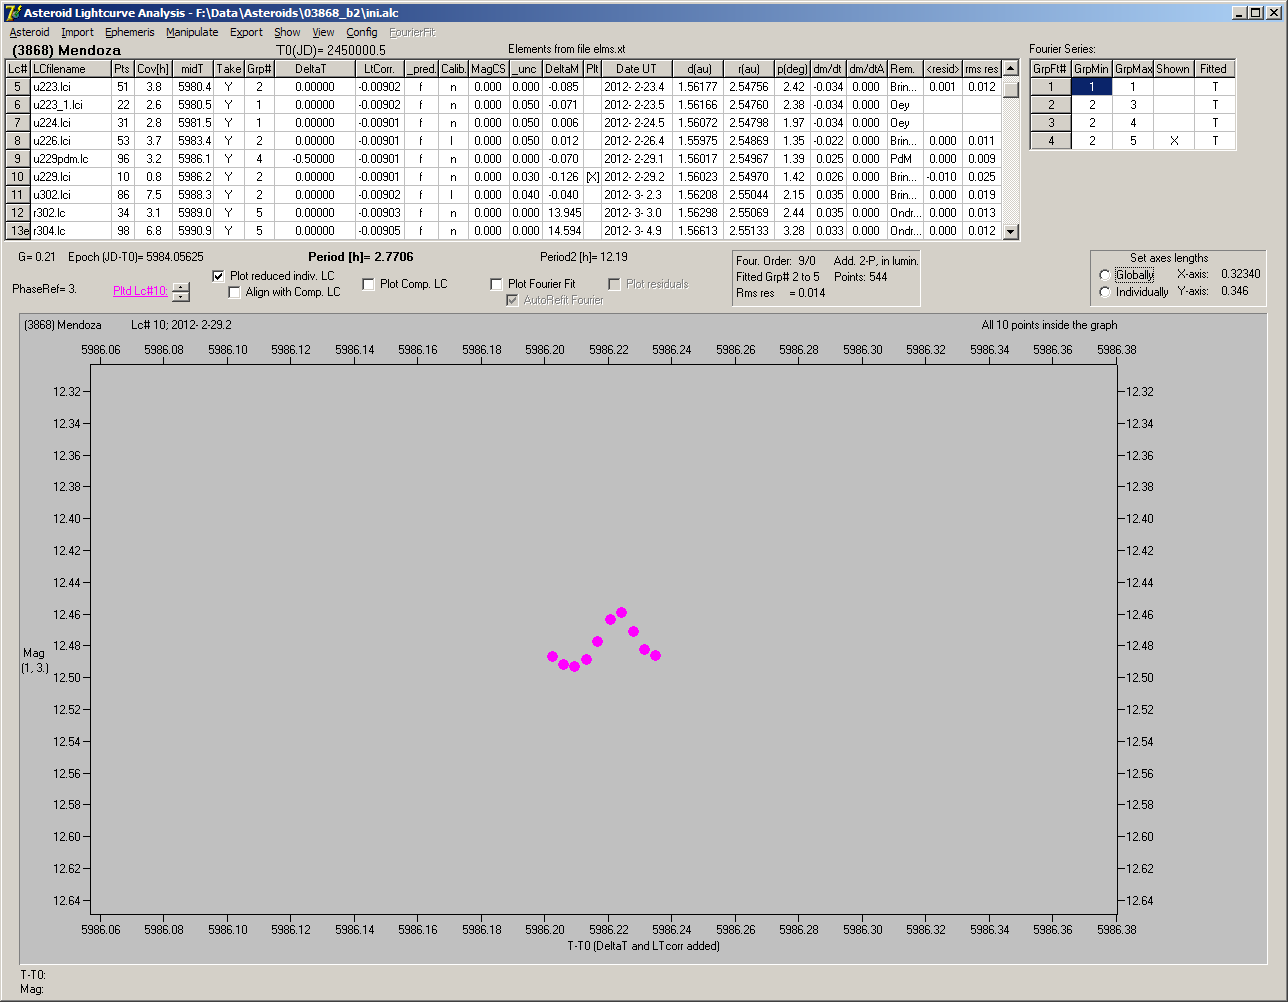Click the application icon in title bar
Screen dimensions: 1288x1002
pyautogui.click(x=13, y=12)
